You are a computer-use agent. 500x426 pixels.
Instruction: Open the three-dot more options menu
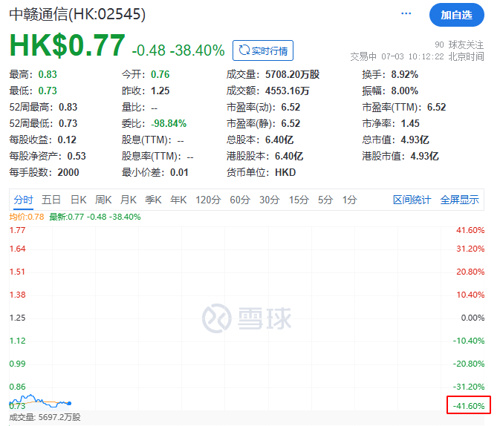[406, 14]
